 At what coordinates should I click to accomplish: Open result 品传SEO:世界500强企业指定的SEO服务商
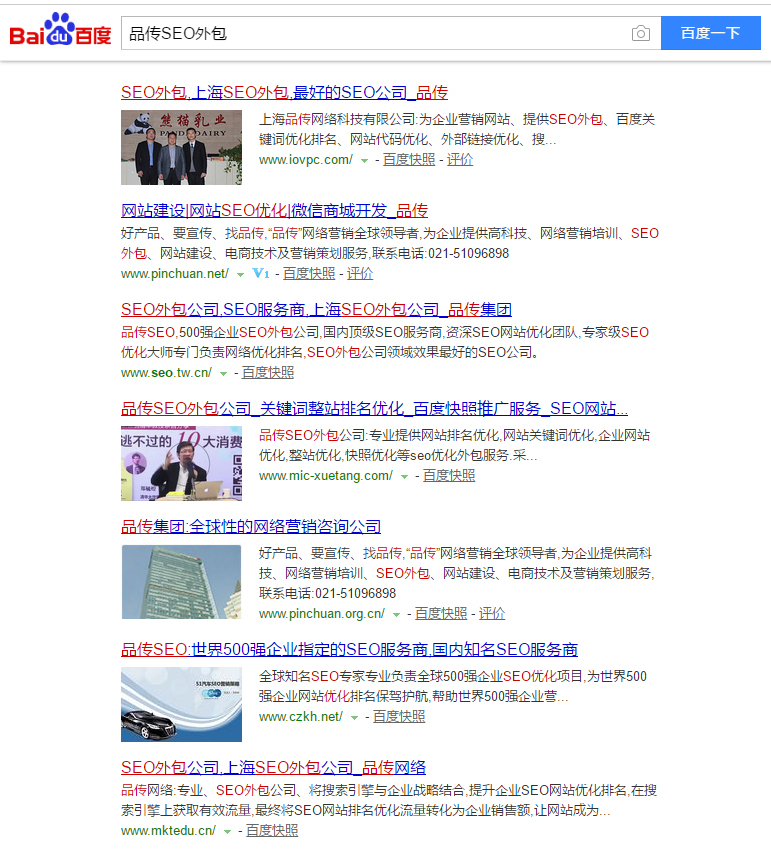tap(349, 649)
